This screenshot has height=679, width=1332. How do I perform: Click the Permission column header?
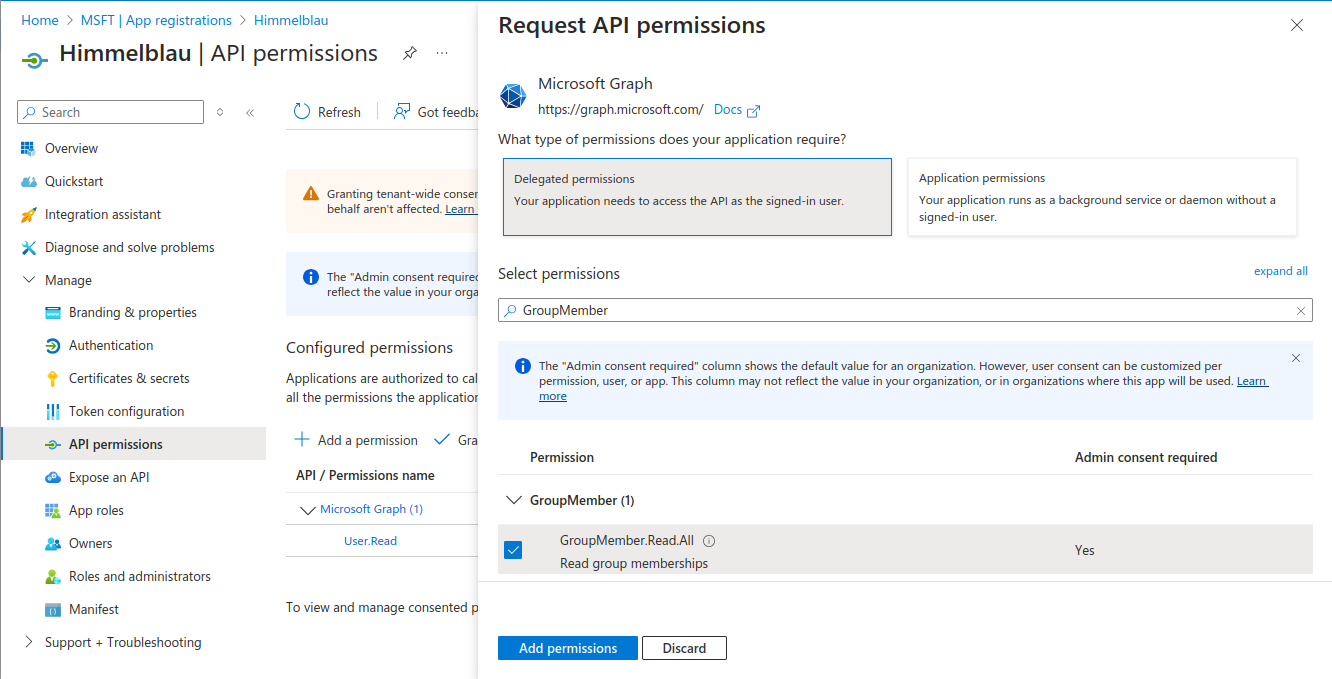point(562,457)
